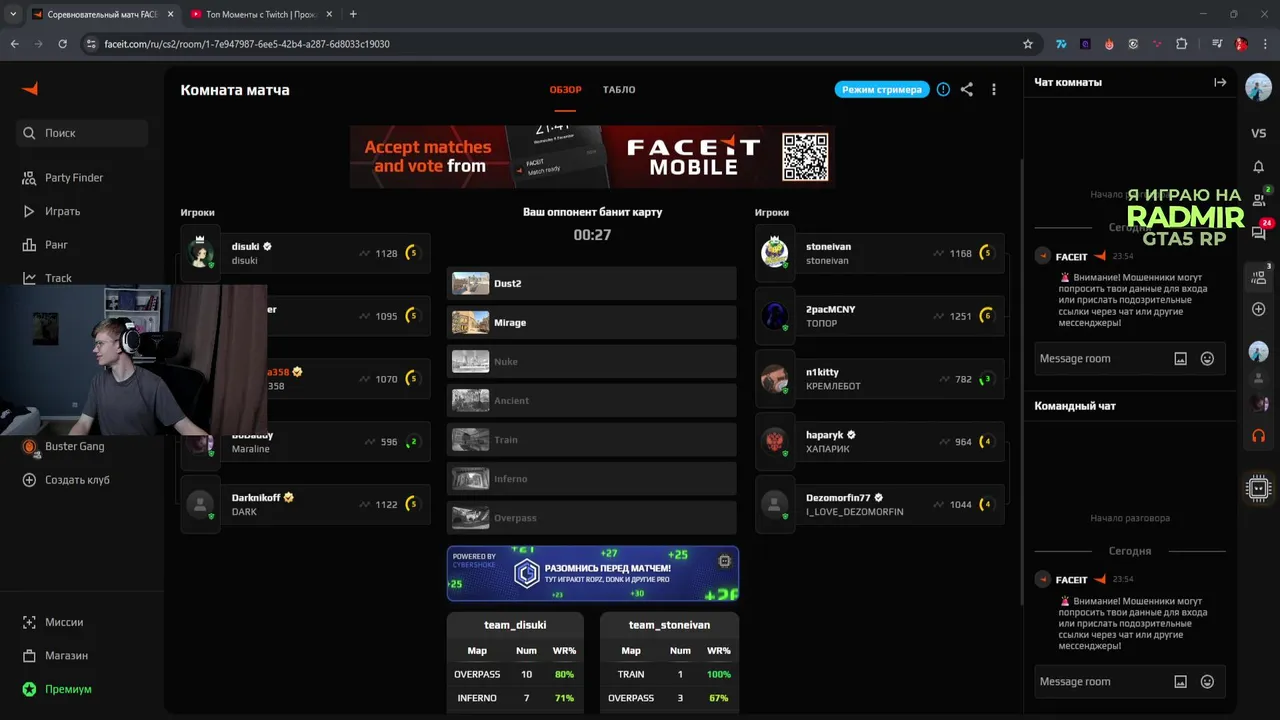Image resolution: width=1280 pixels, height=720 pixels.
Task: Open the browser media control icon
Action: [x=1217, y=44]
